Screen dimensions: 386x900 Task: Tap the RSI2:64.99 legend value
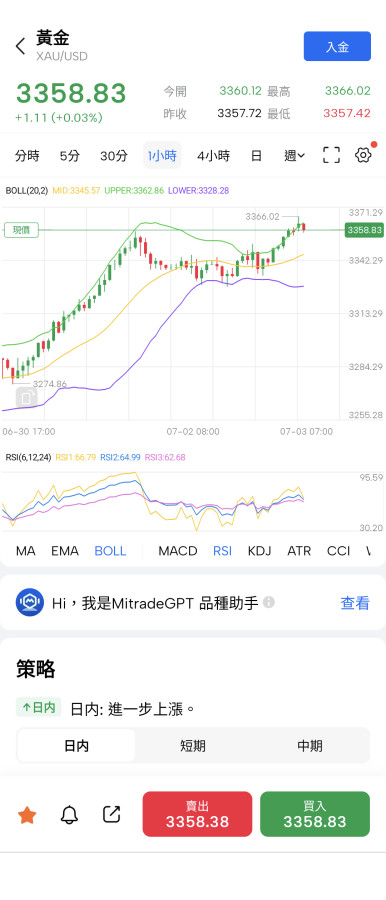(120, 457)
